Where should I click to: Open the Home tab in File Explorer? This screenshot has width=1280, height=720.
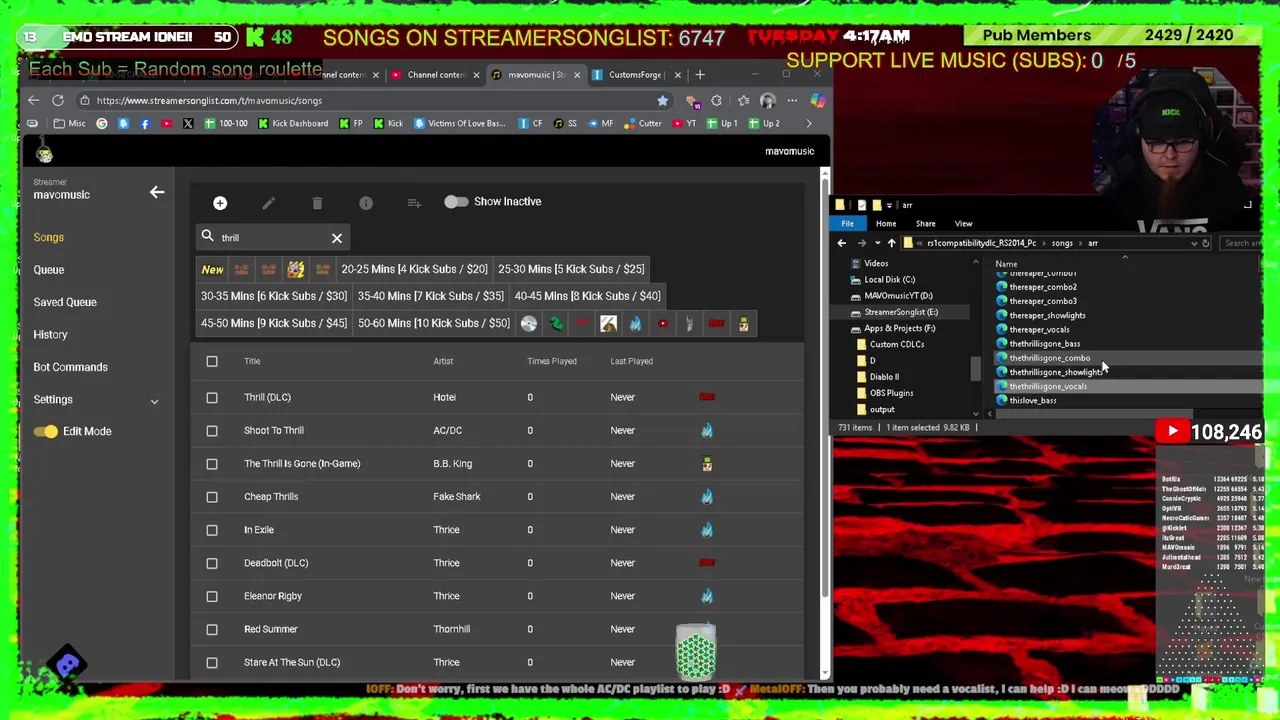tap(886, 224)
